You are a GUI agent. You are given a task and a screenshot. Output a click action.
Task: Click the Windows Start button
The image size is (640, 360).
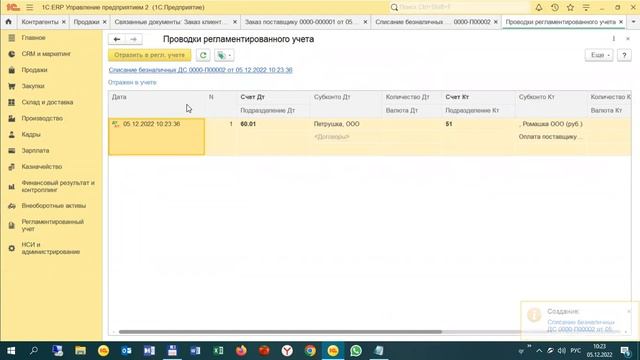[11, 351]
